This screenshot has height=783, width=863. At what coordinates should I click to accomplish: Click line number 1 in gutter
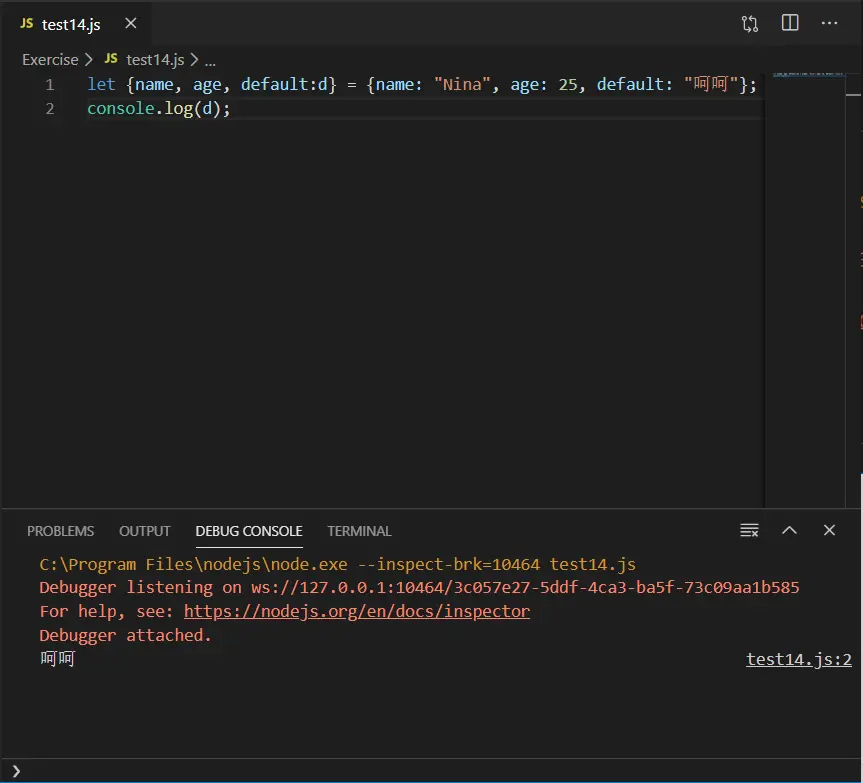pos(50,85)
